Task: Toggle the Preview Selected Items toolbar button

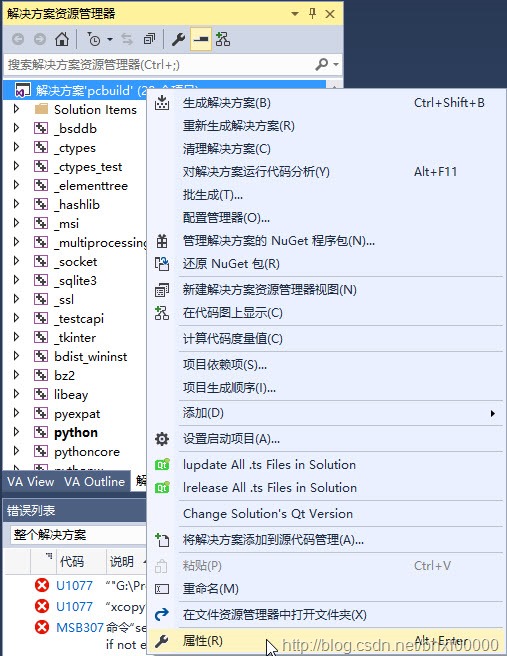Action: [x=201, y=39]
